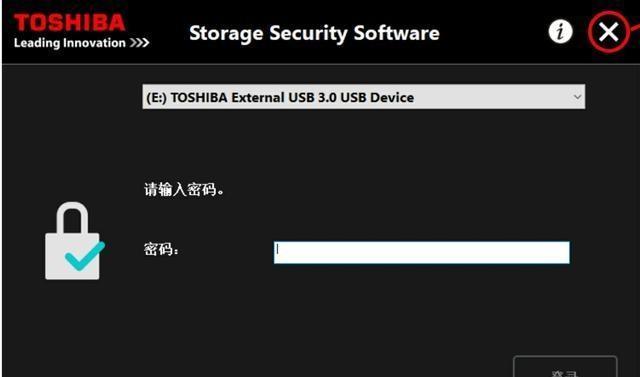This screenshot has height=377, width=640.
Task: Focus the password input field
Action: point(422,252)
